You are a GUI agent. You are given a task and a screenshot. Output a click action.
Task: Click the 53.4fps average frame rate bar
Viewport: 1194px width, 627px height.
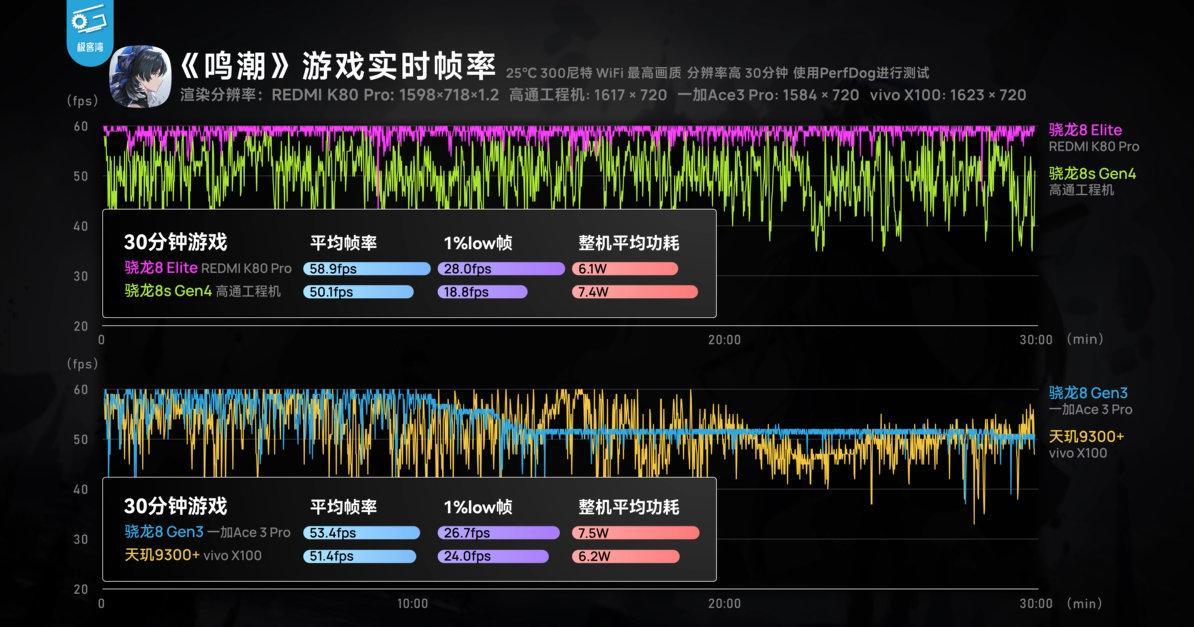[x=362, y=533]
